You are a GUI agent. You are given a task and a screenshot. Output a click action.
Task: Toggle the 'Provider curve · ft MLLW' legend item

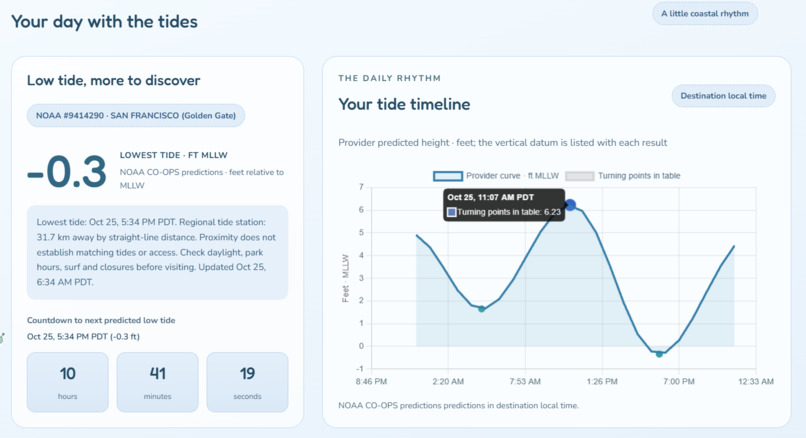tap(496, 176)
